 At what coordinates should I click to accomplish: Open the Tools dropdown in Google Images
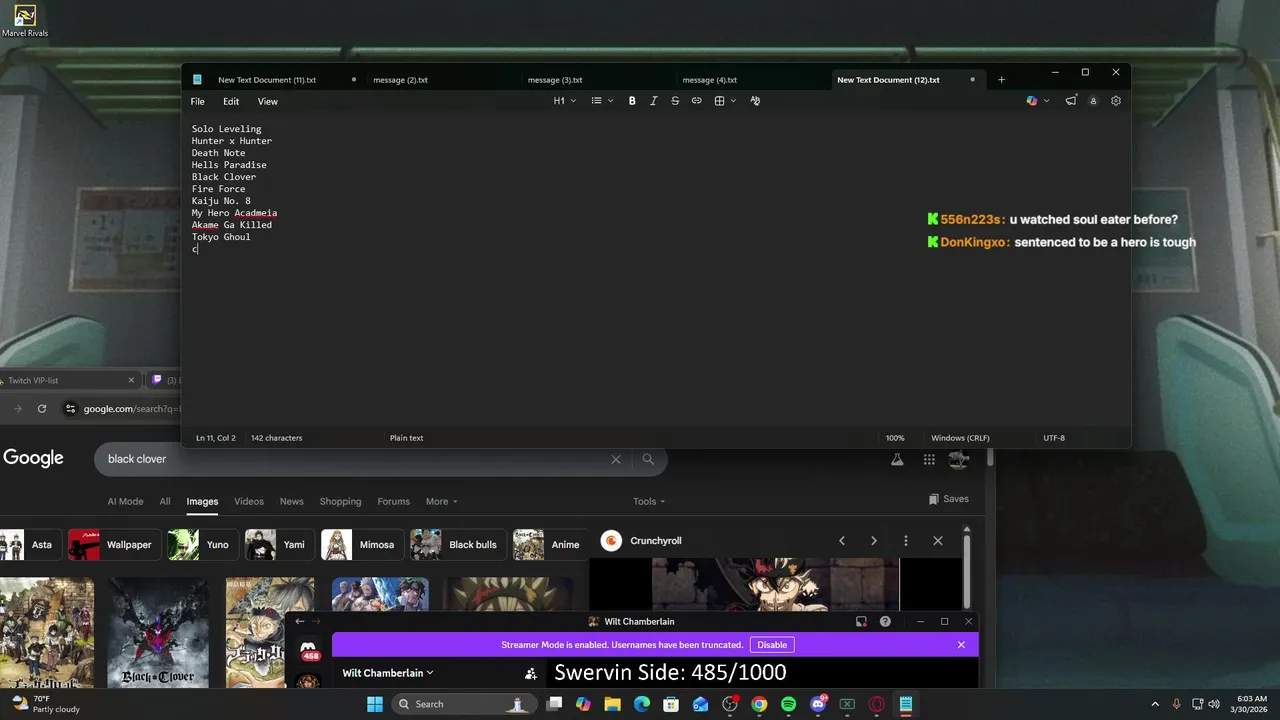649,502
